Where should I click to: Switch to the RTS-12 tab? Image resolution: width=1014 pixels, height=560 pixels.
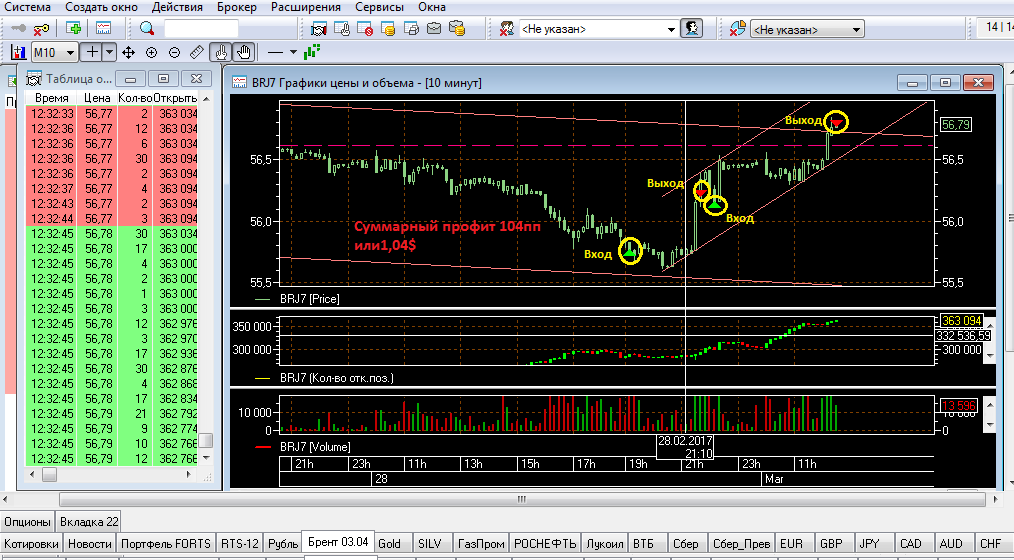(x=239, y=544)
